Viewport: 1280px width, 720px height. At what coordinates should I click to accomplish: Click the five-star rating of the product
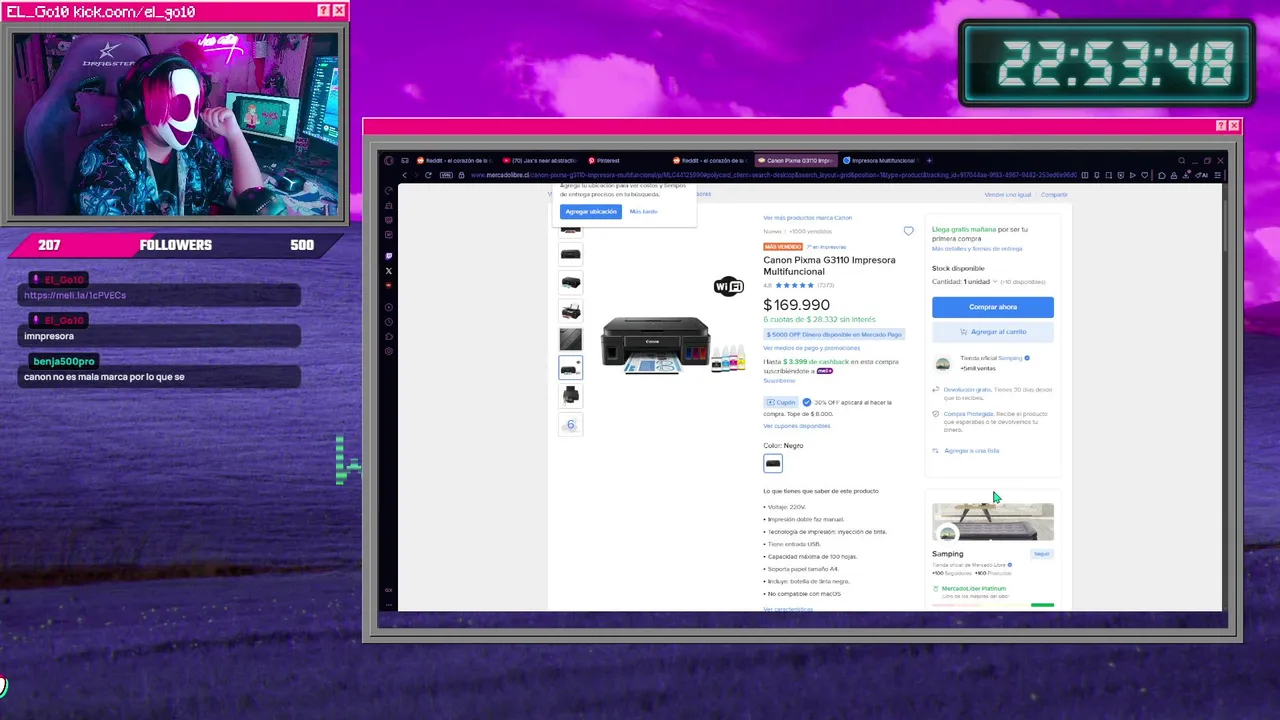(795, 285)
